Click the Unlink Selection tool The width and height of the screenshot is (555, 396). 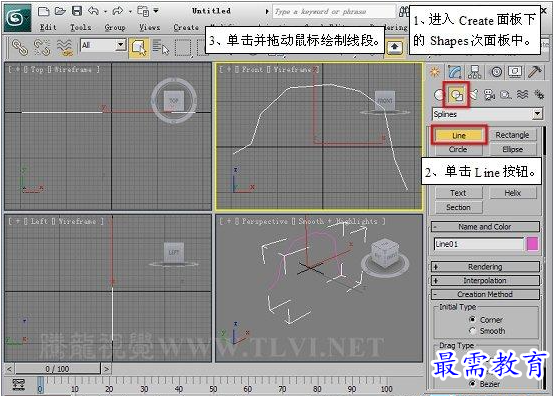coord(42,47)
